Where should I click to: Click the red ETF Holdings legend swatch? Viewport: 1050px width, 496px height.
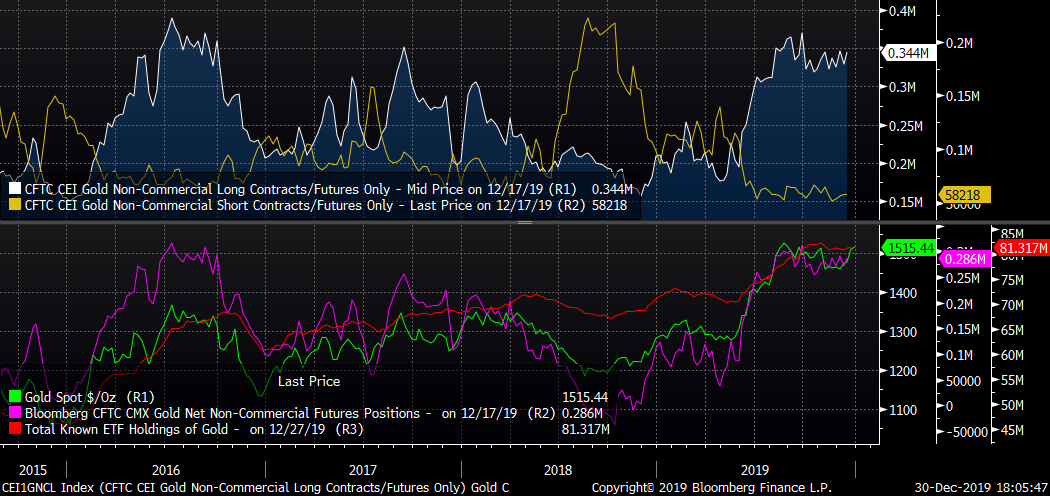point(15,429)
